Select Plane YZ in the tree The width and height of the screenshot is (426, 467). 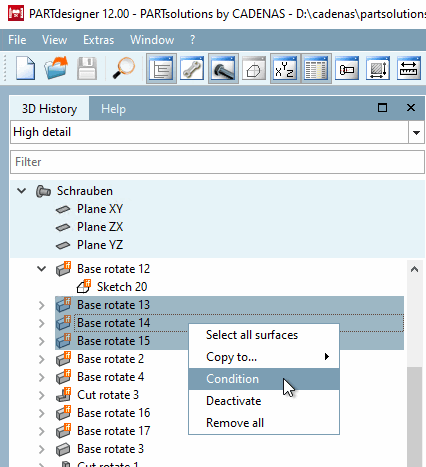coord(100,245)
